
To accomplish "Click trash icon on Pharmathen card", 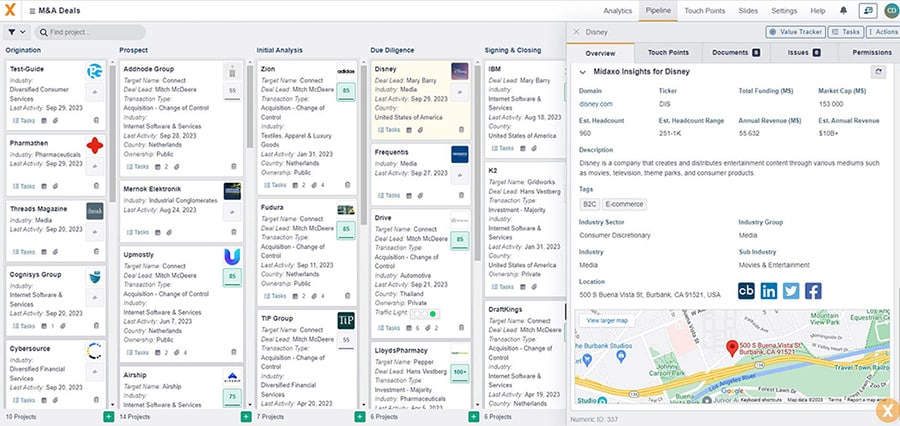I will click(96, 186).
